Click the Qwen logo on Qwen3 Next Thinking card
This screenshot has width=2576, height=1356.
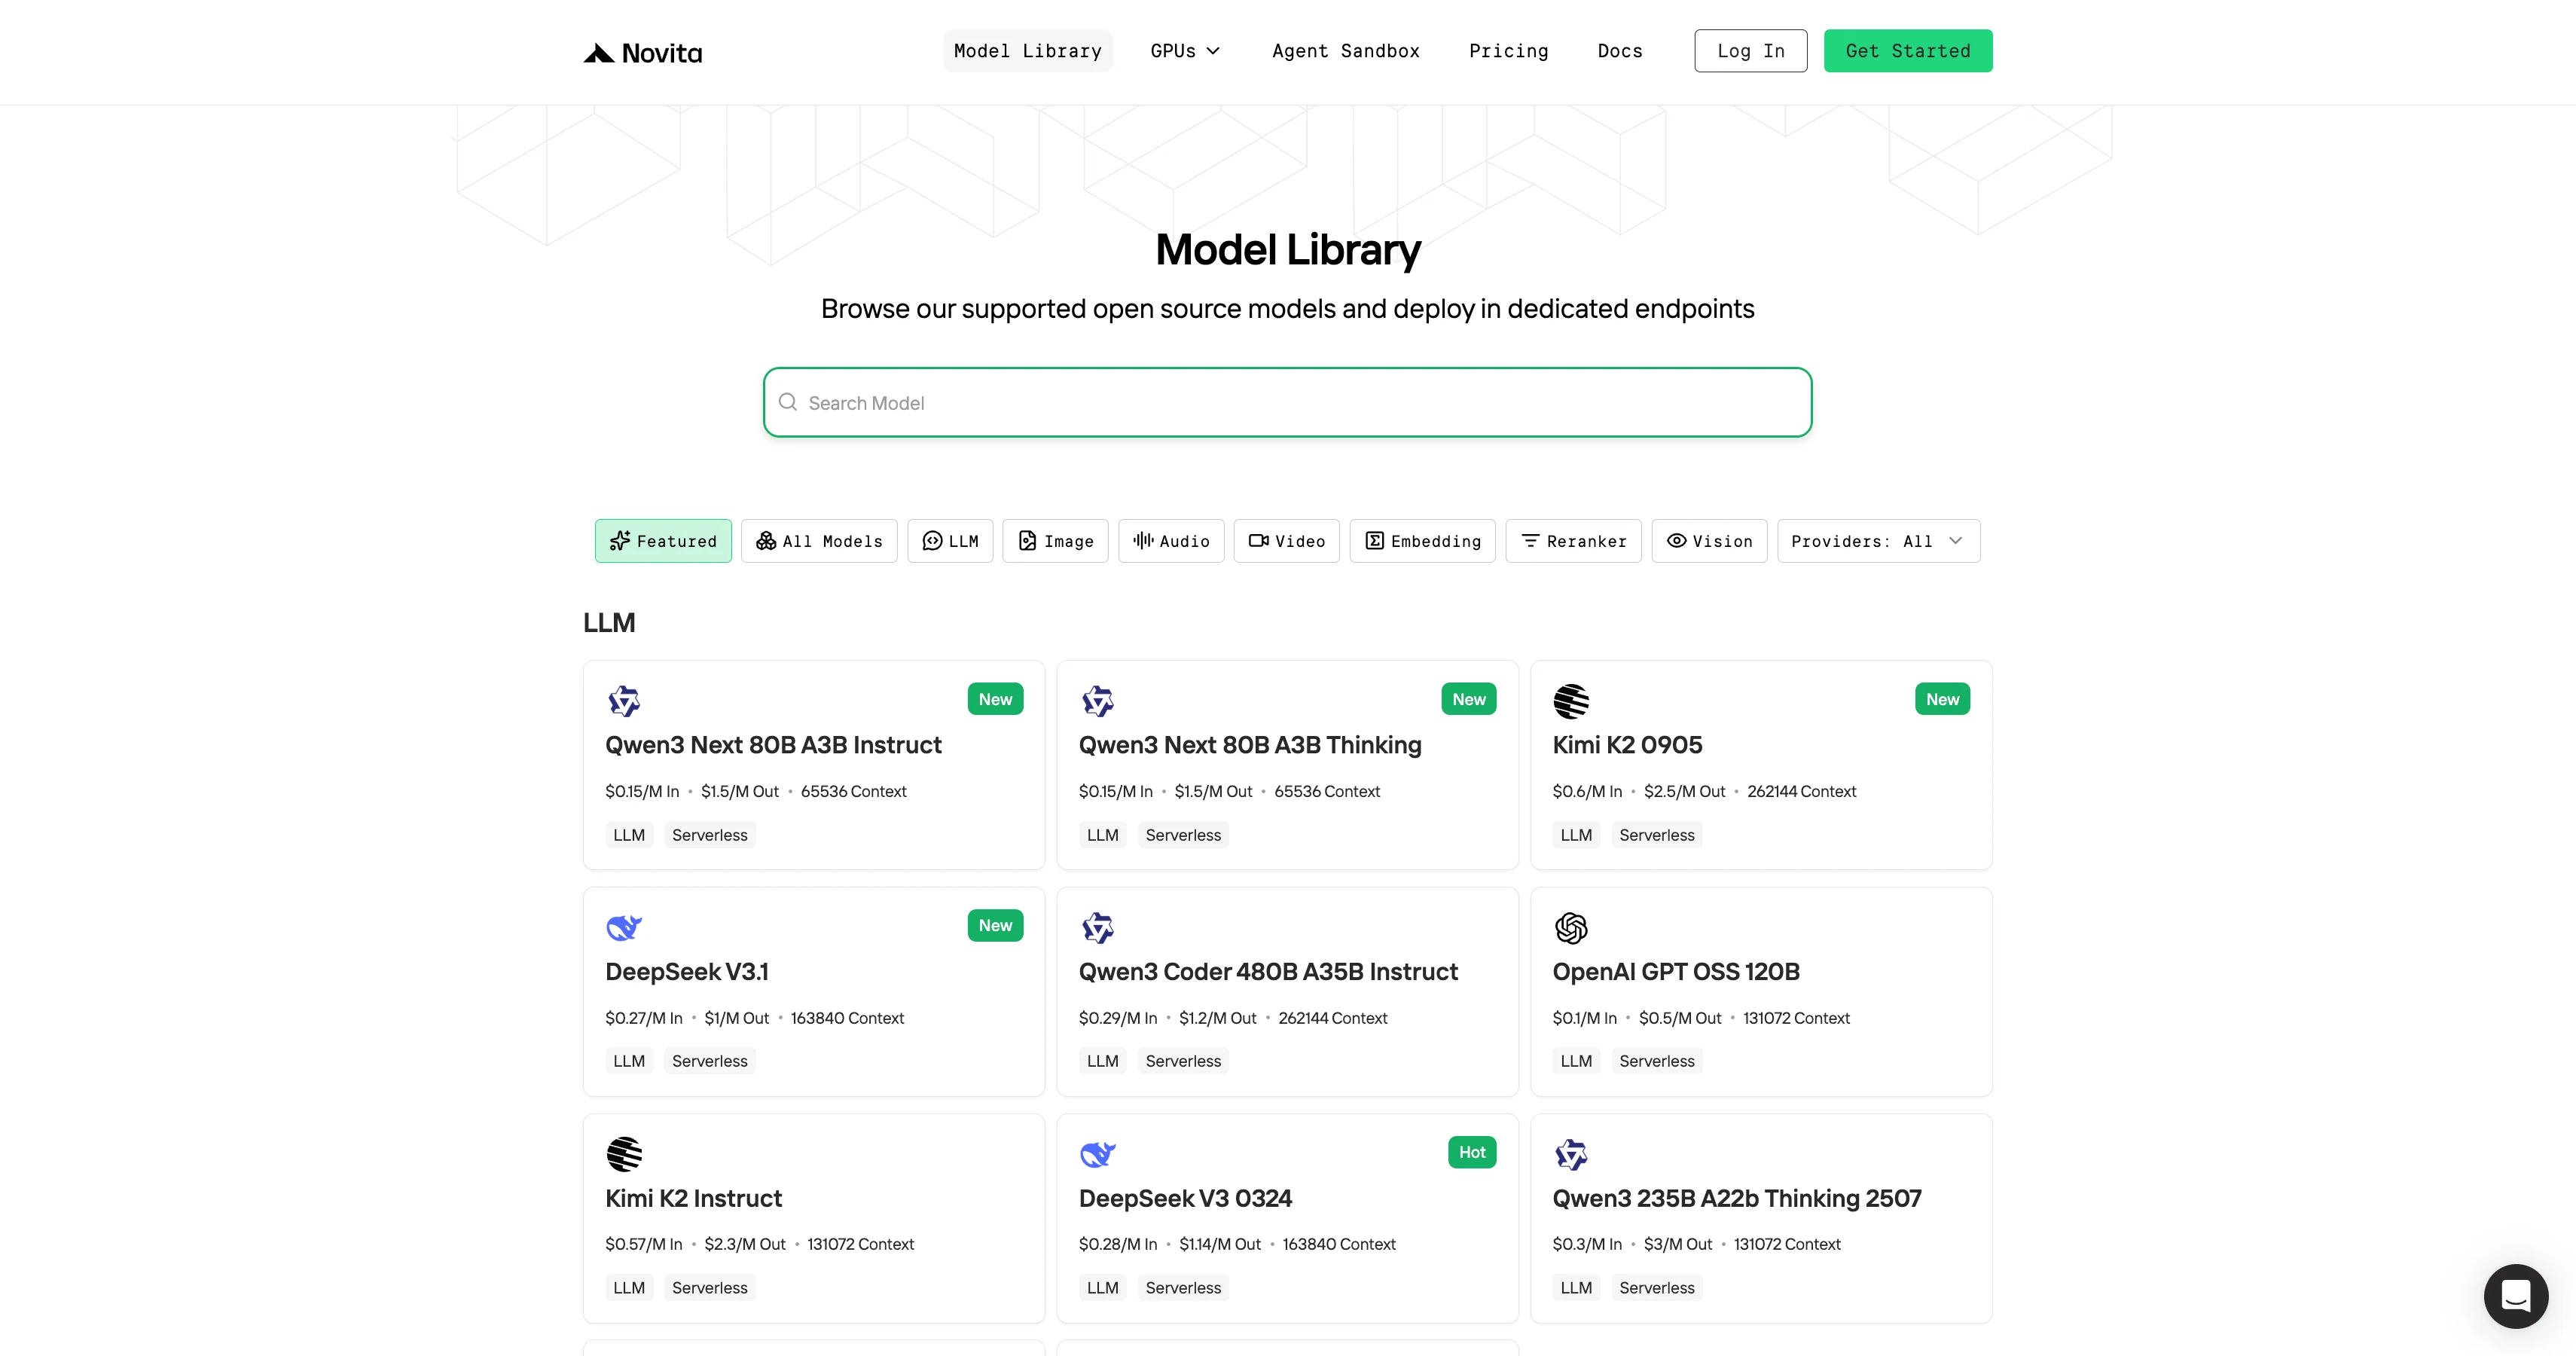(1098, 701)
